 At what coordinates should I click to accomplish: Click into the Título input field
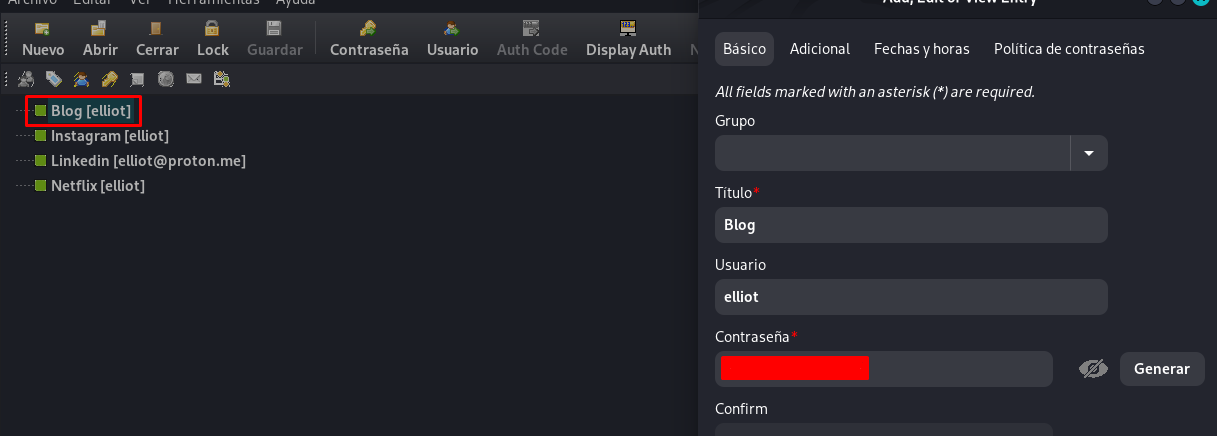[911, 225]
